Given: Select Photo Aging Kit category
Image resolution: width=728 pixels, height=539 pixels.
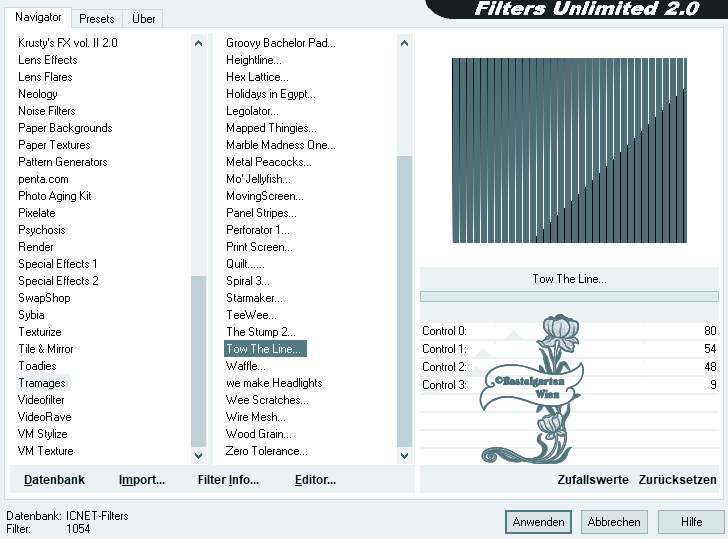Looking at the screenshot, I should point(55,196).
